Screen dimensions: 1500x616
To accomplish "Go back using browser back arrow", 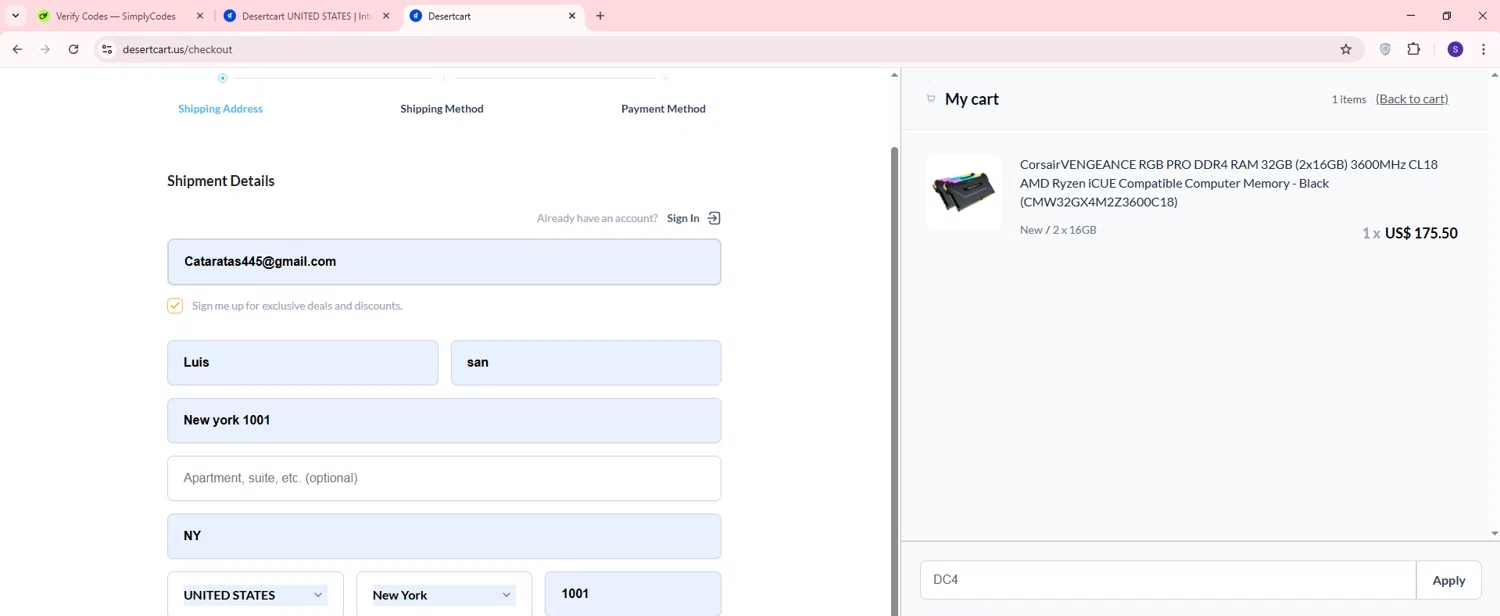I will (x=17, y=49).
